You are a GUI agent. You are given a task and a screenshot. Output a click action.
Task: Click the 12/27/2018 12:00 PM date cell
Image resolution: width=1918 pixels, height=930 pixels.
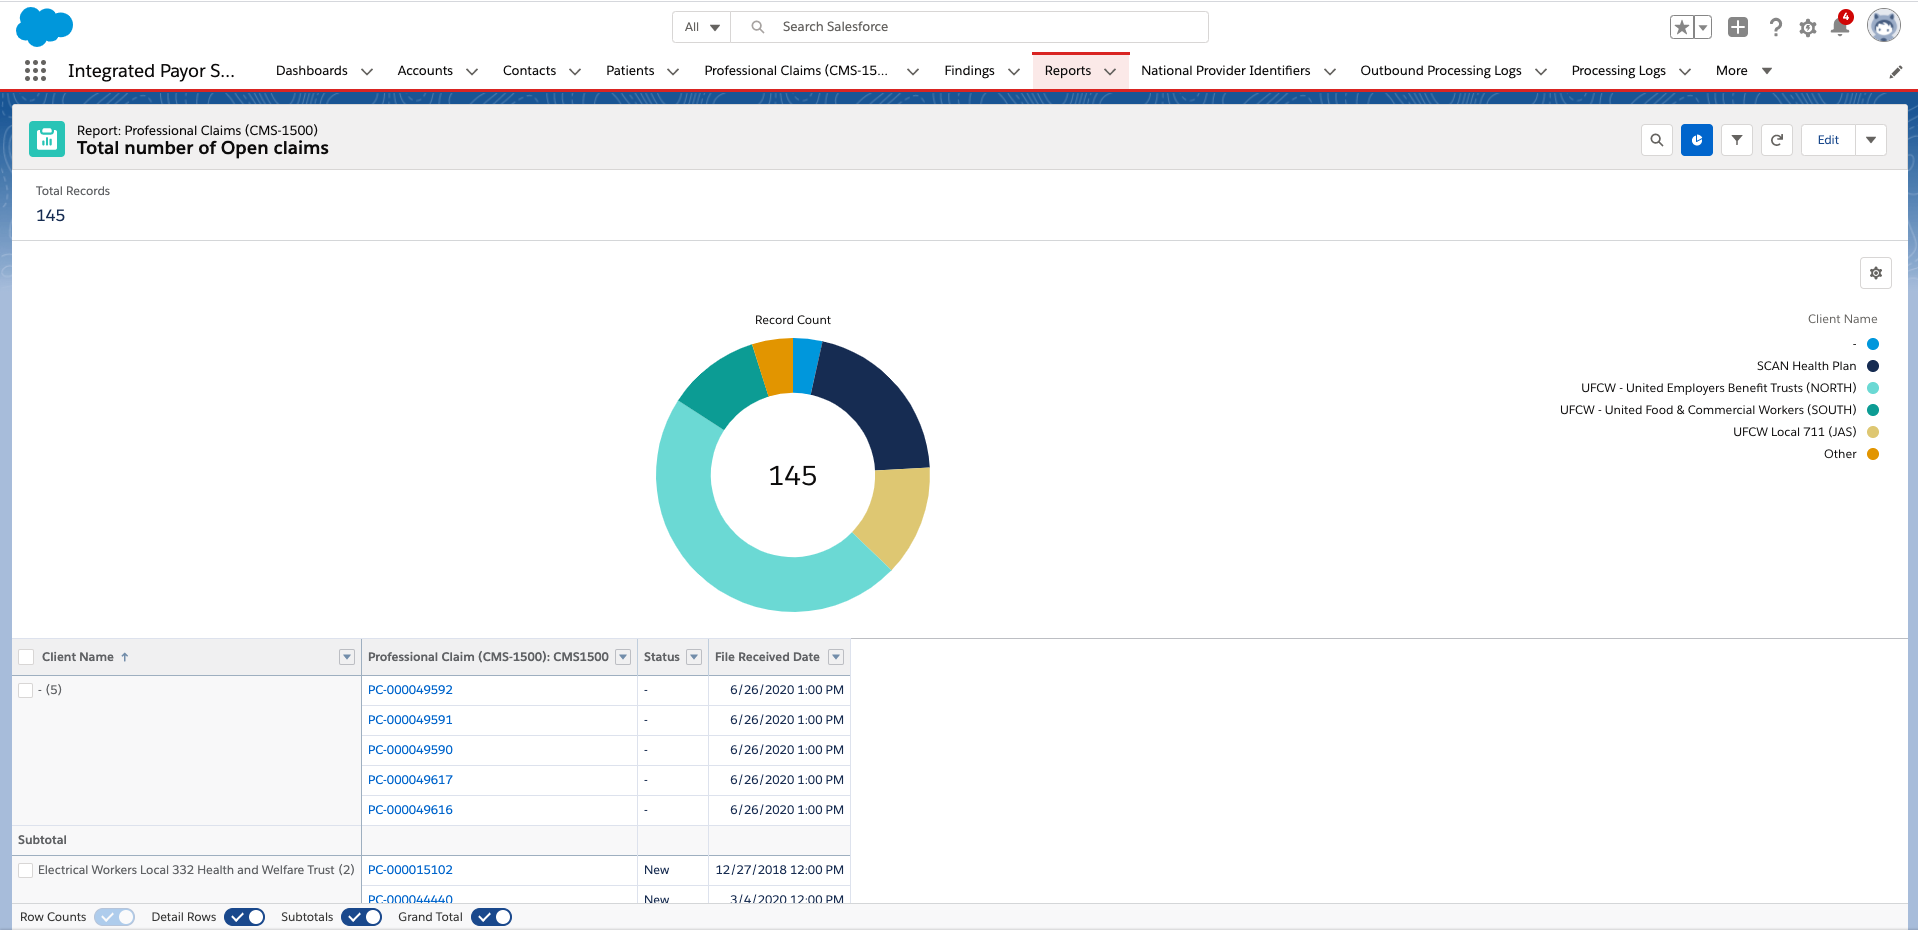coord(779,870)
